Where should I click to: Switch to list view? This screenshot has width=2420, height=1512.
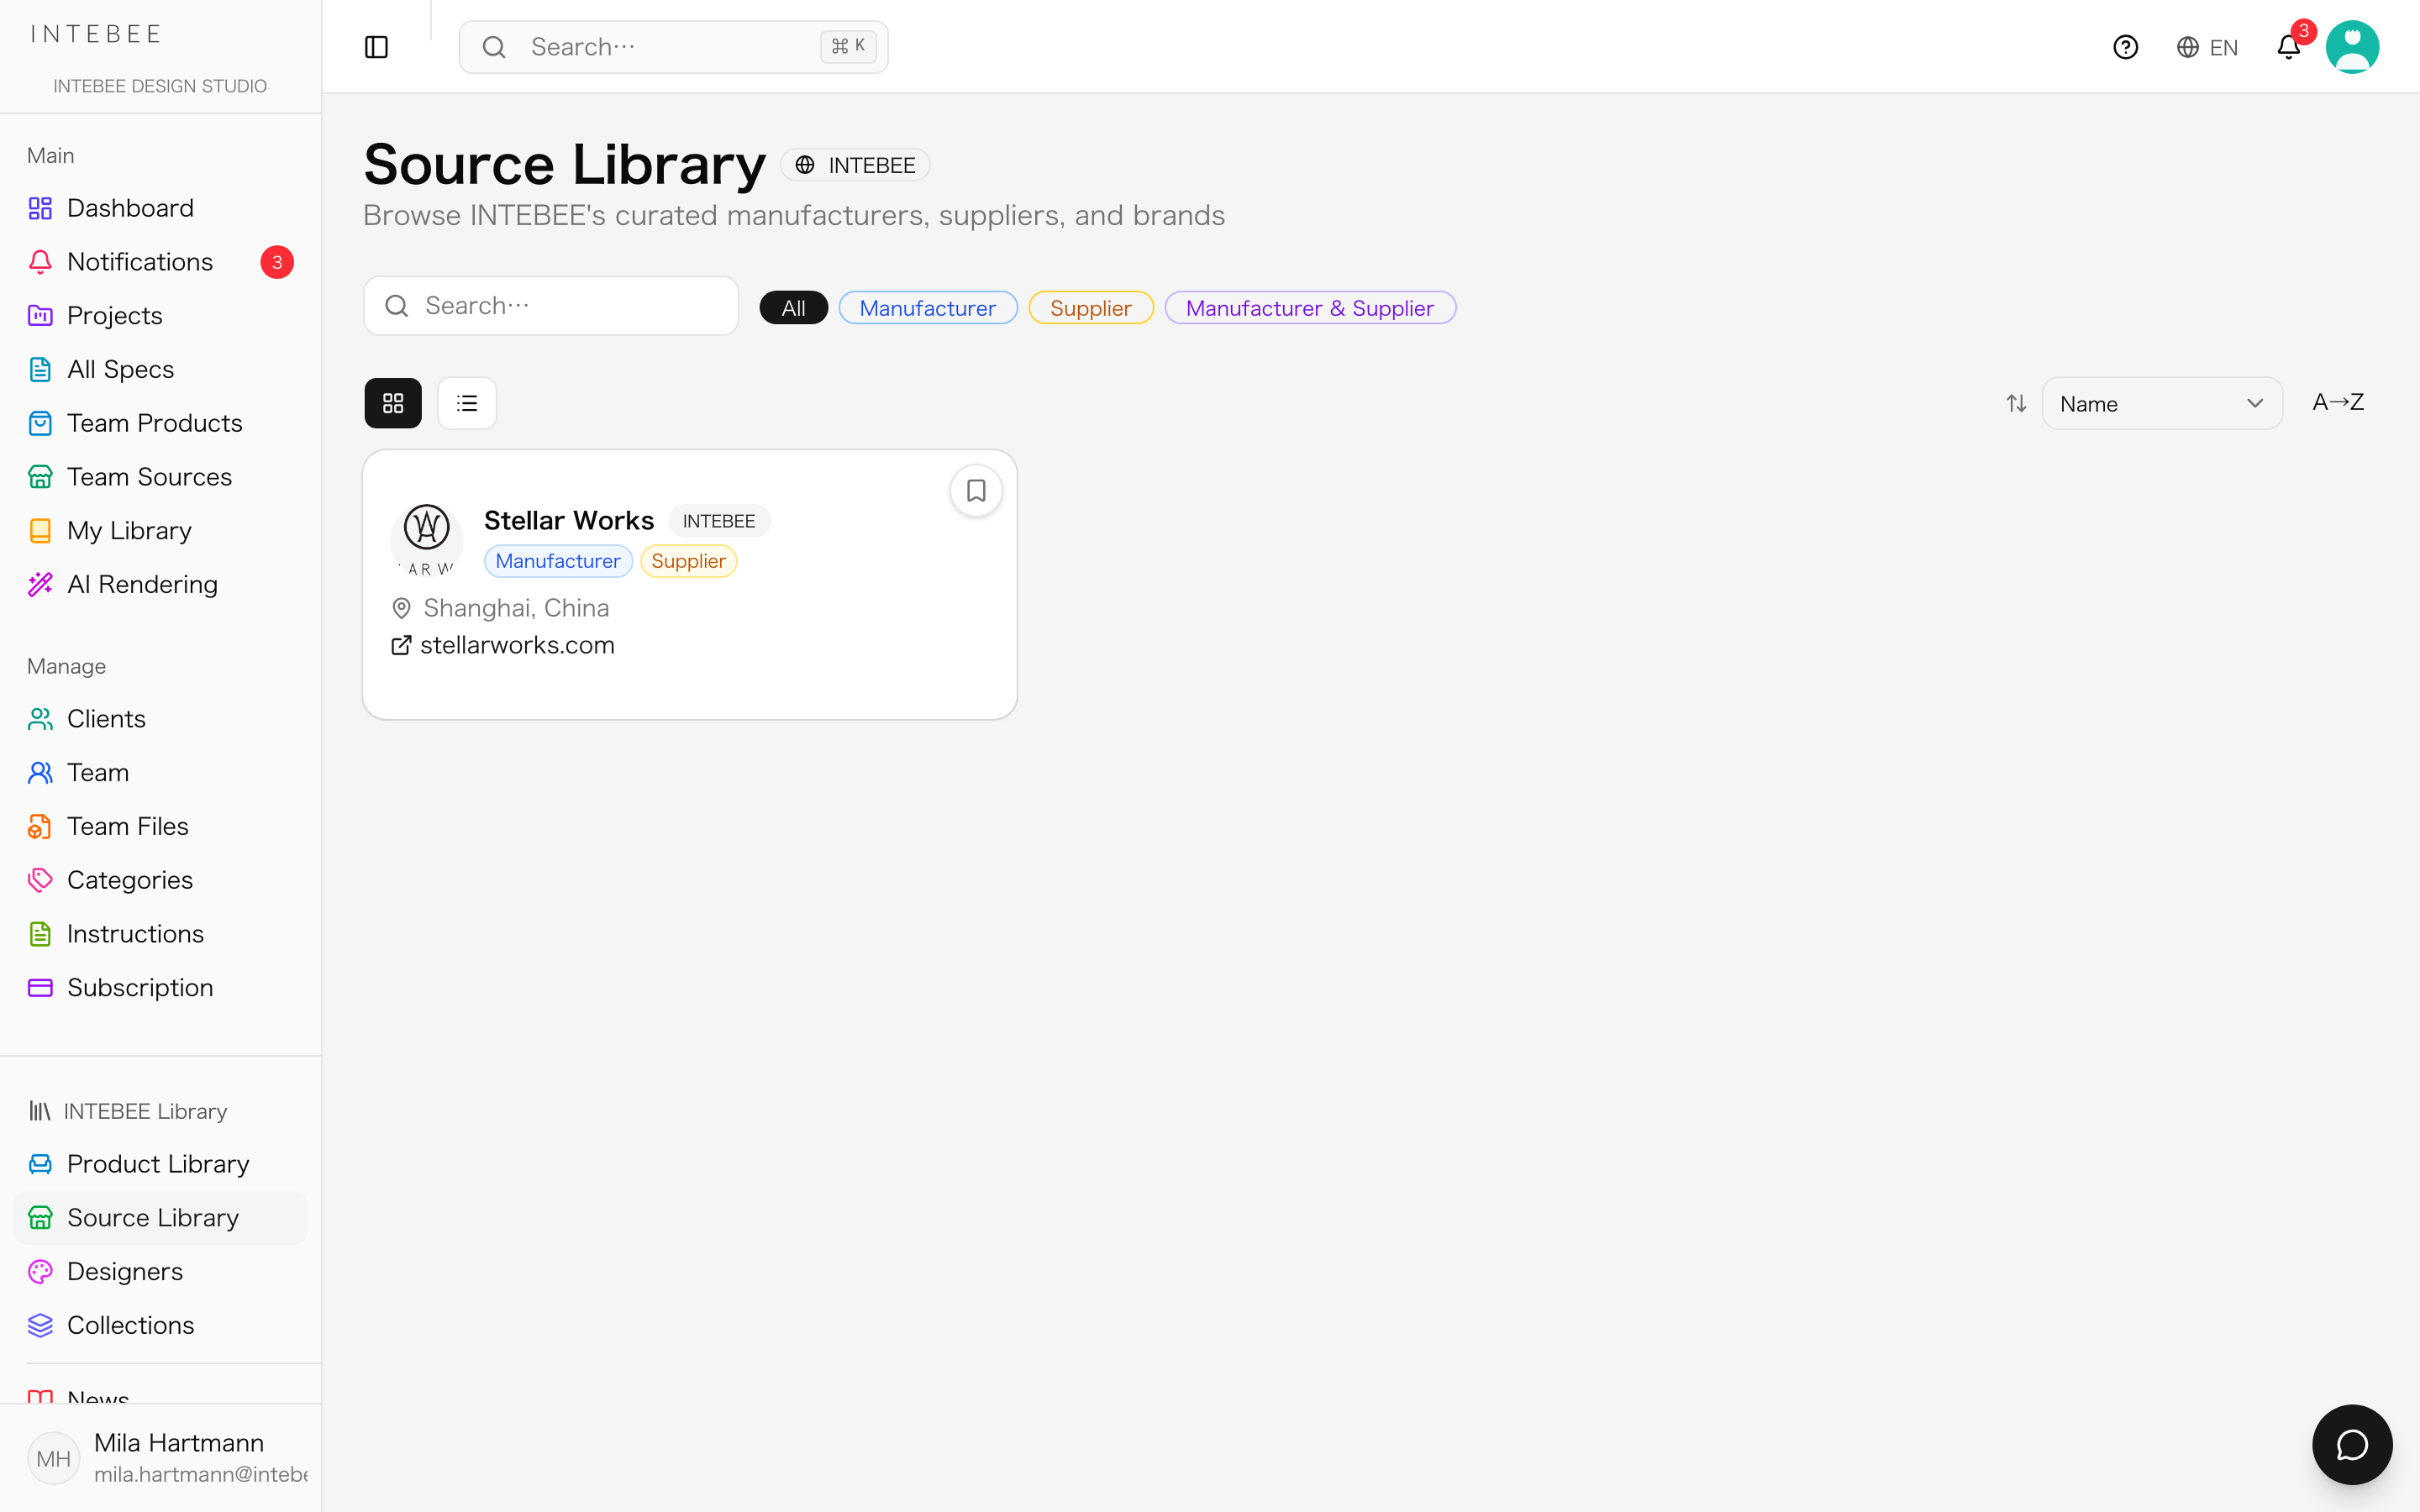[x=467, y=403]
